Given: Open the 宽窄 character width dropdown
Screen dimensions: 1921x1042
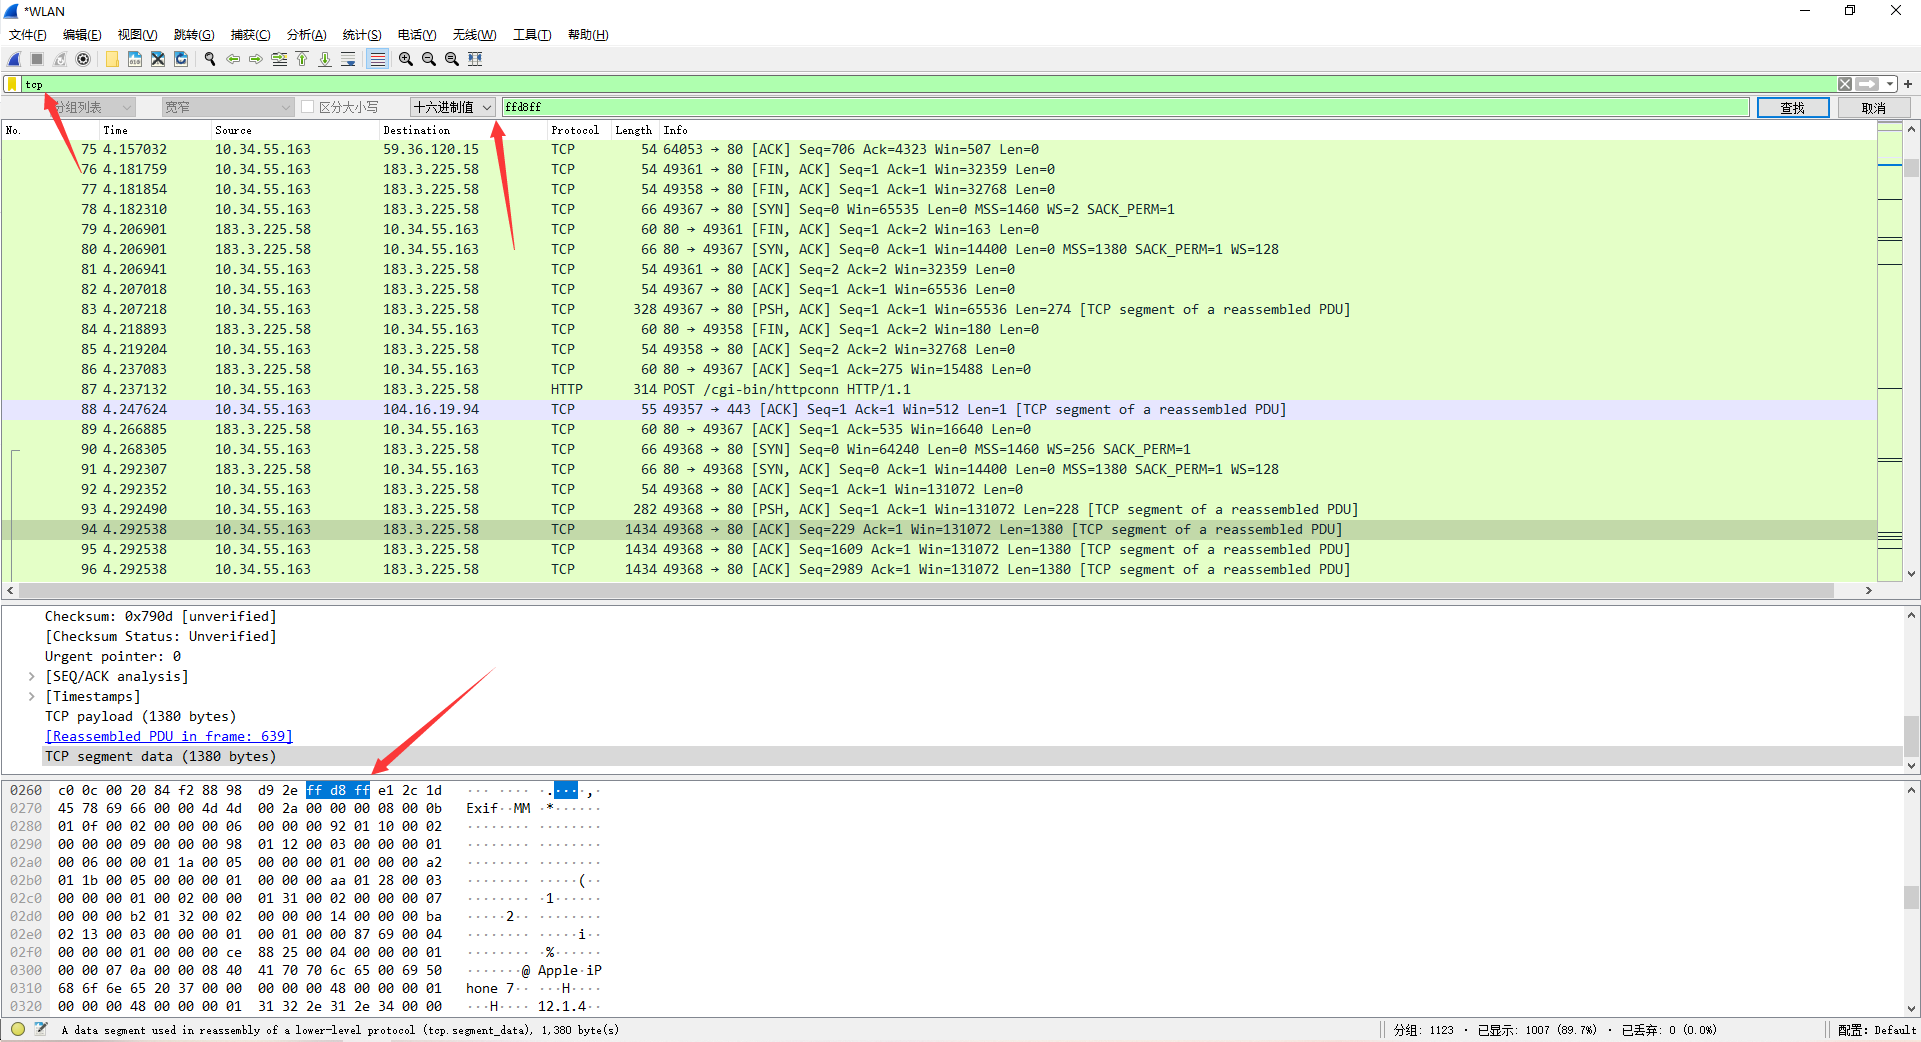Looking at the screenshot, I should (x=228, y=107).
